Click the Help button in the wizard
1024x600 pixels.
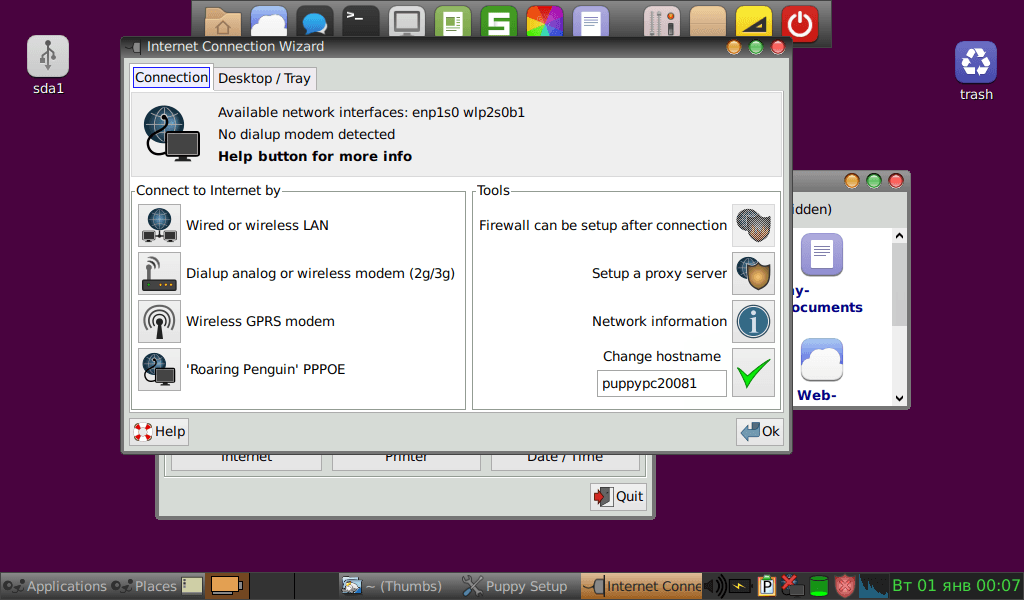pyautogui.click(x=159, y=432)
